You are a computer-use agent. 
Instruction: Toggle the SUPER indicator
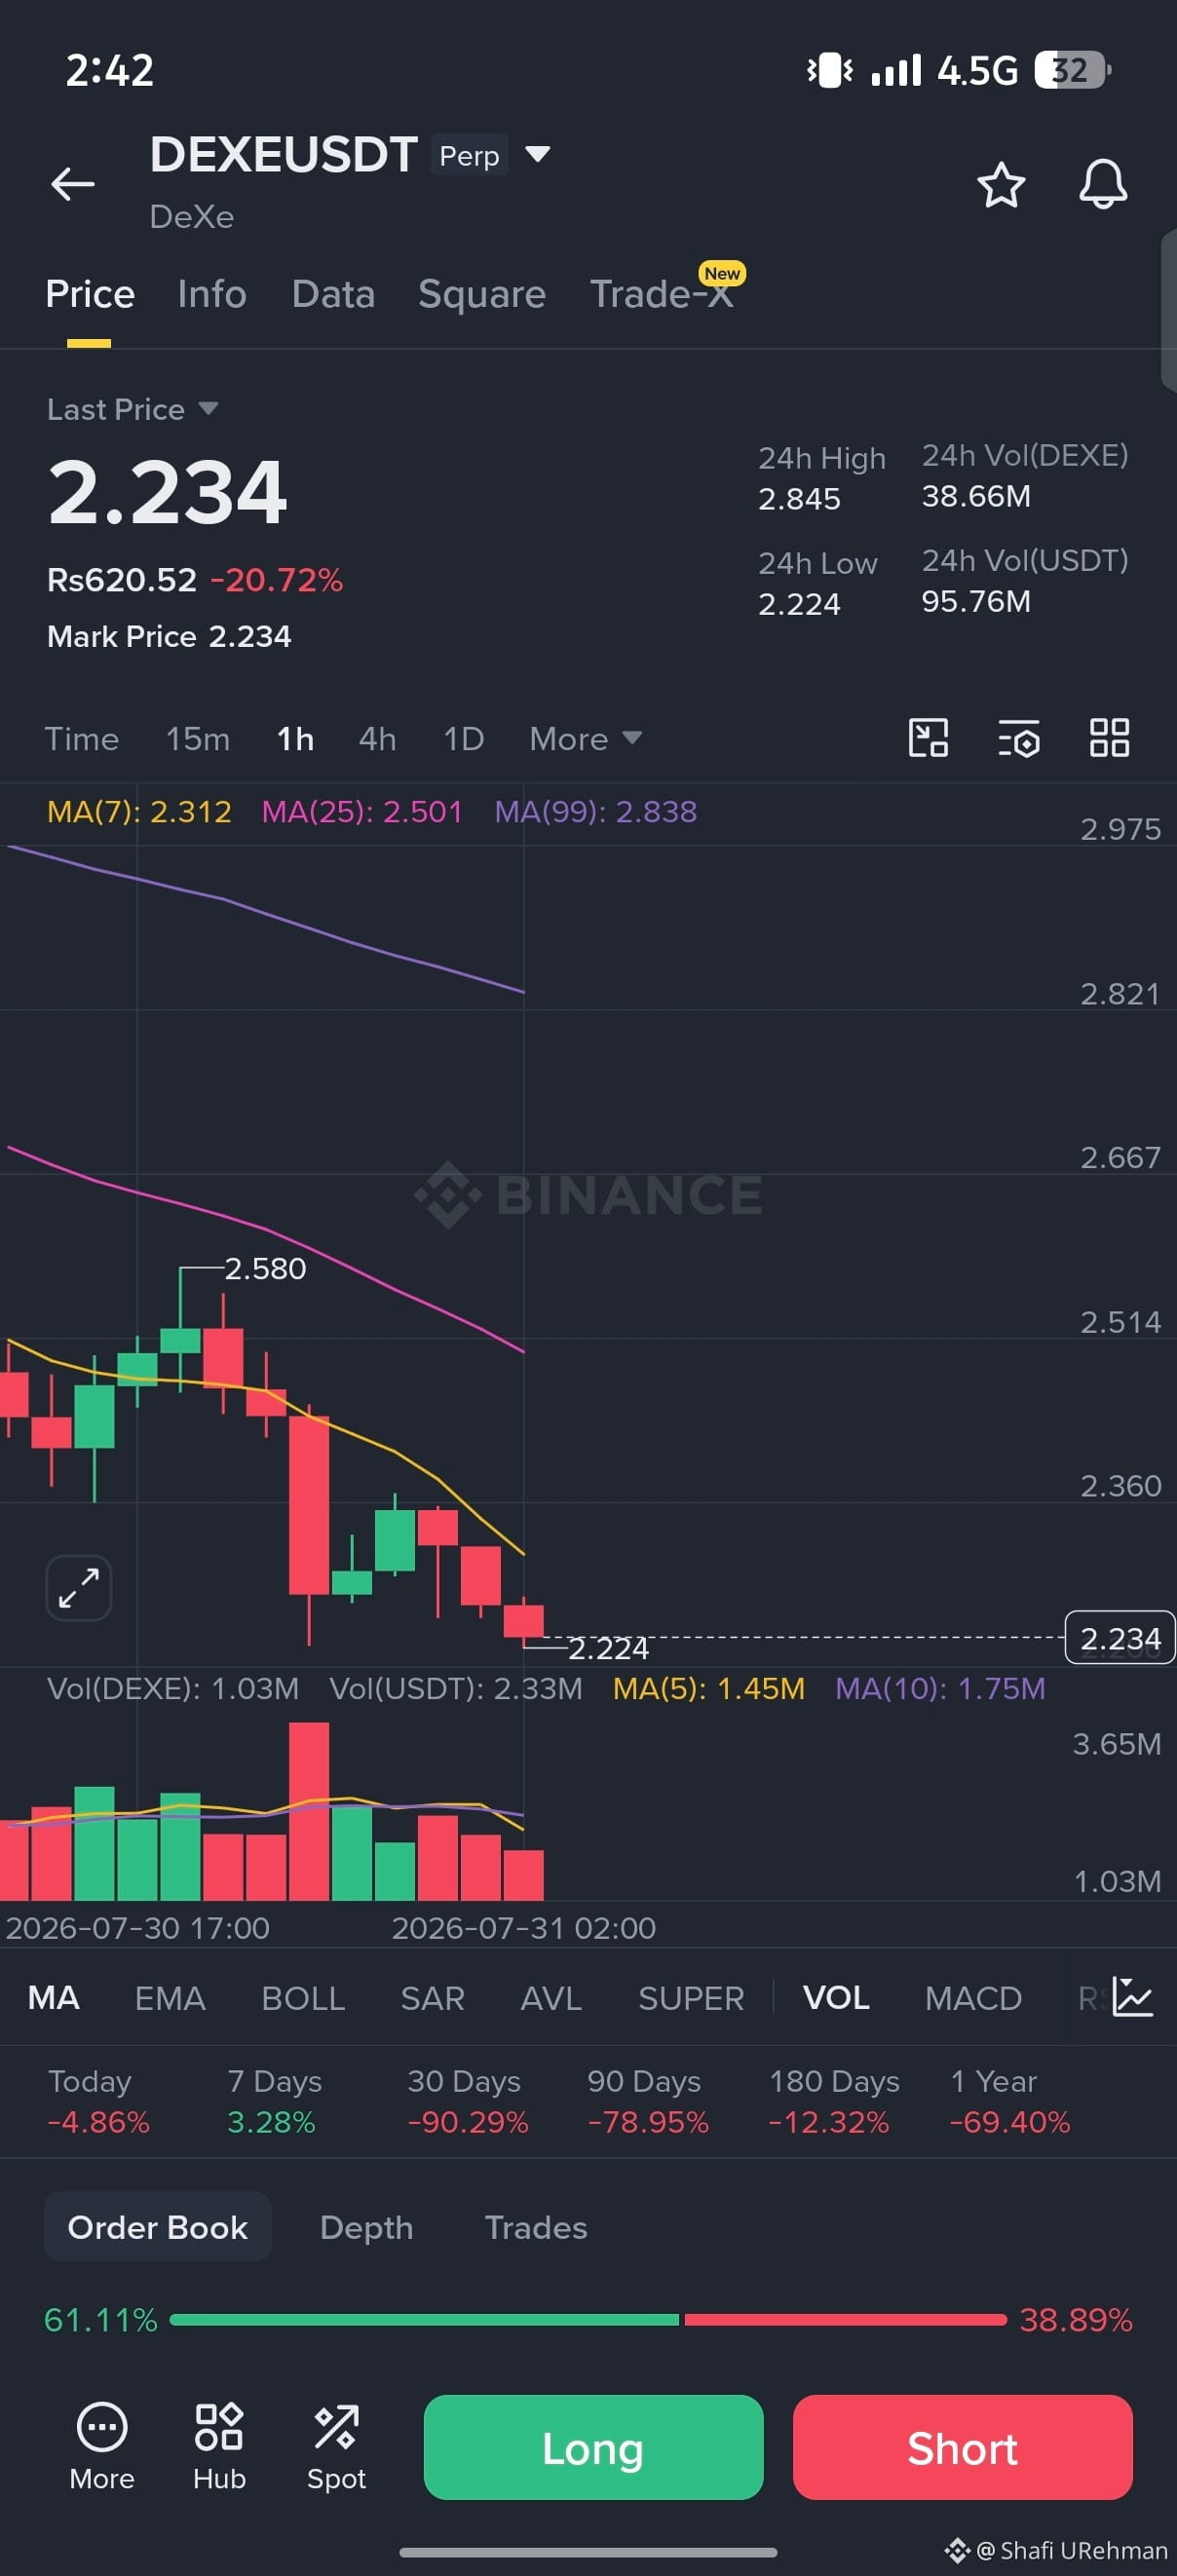pyautogui.click(x=691, y=1997)
